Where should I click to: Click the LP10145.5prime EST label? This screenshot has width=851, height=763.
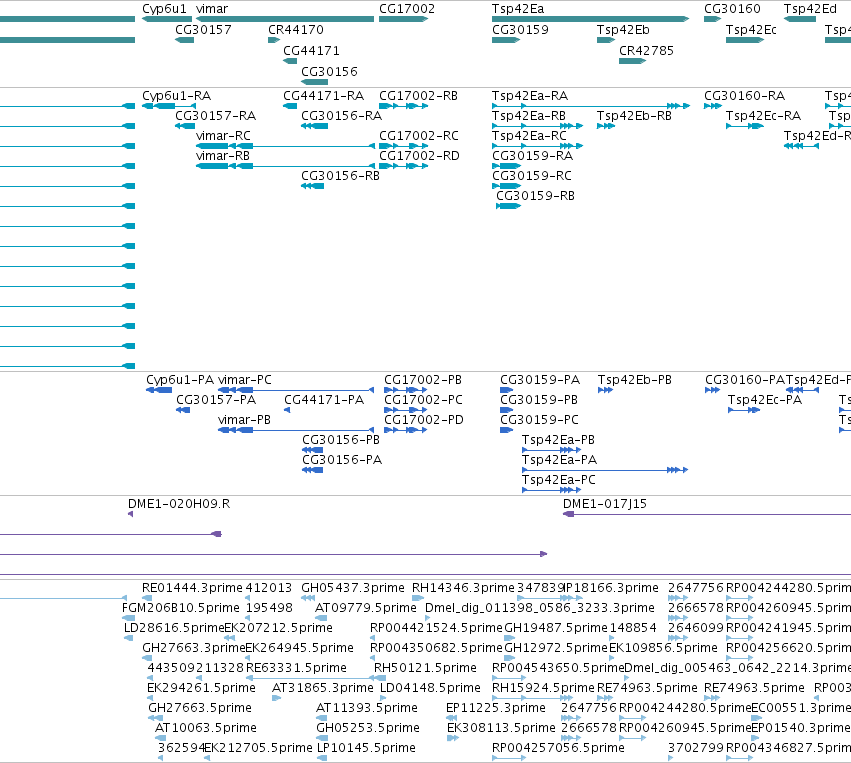pos(366,748)
